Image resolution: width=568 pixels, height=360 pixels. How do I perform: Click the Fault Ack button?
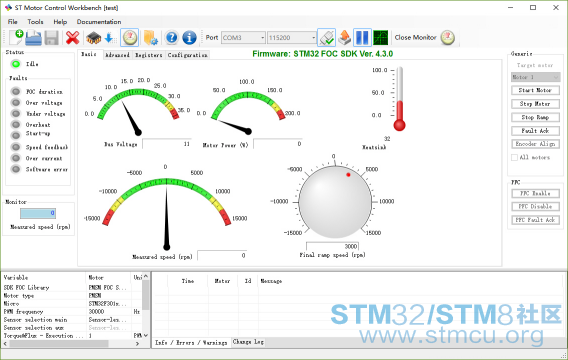click(535, 131)
